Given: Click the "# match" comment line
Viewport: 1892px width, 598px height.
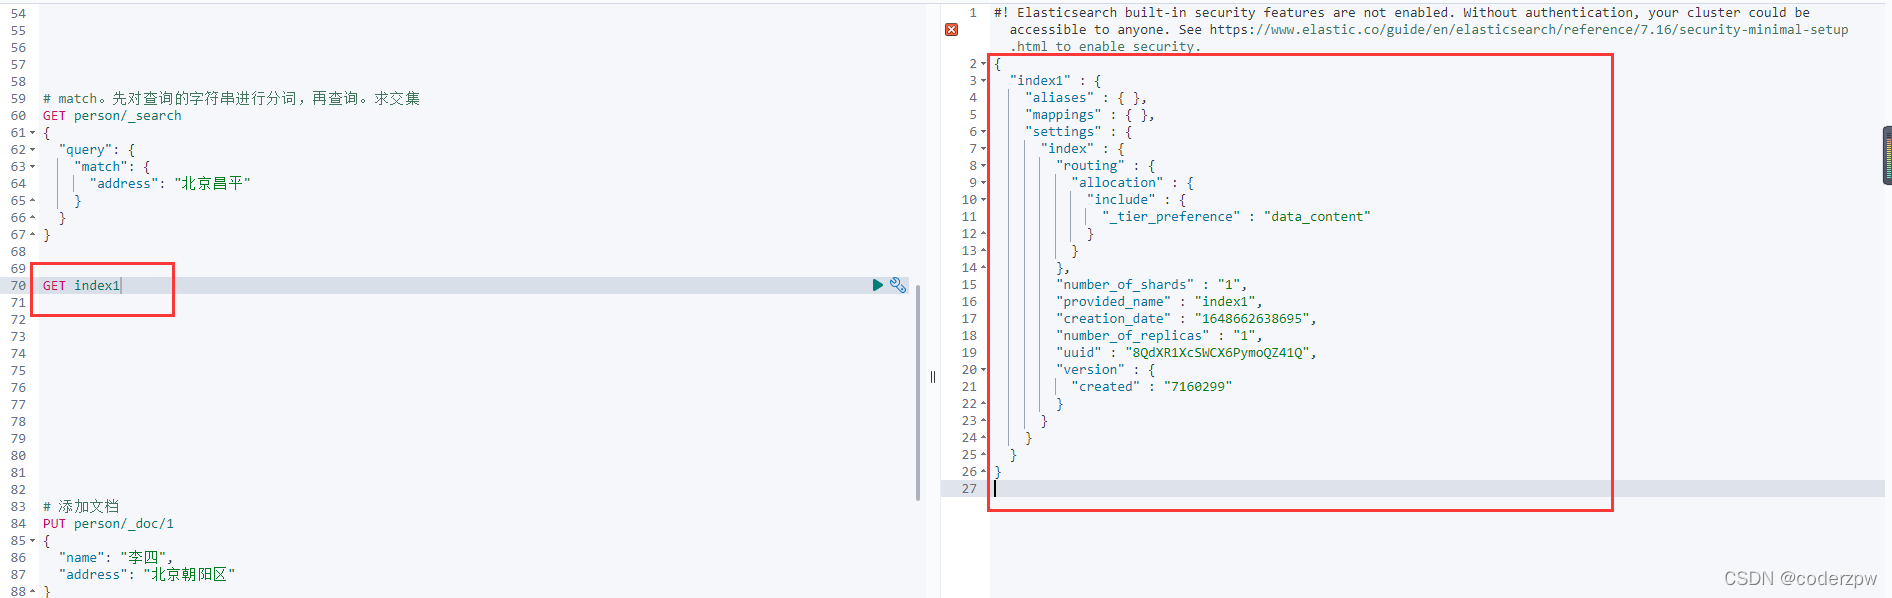Looking at the screenshot, I should pos(231,99).
